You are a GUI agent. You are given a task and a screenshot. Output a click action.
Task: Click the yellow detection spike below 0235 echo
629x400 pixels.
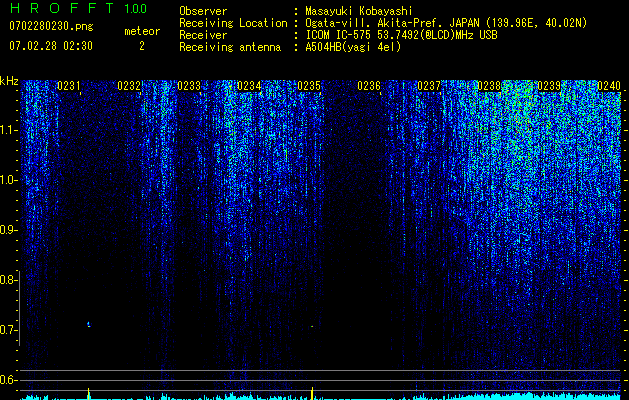[x=312, y=393]
